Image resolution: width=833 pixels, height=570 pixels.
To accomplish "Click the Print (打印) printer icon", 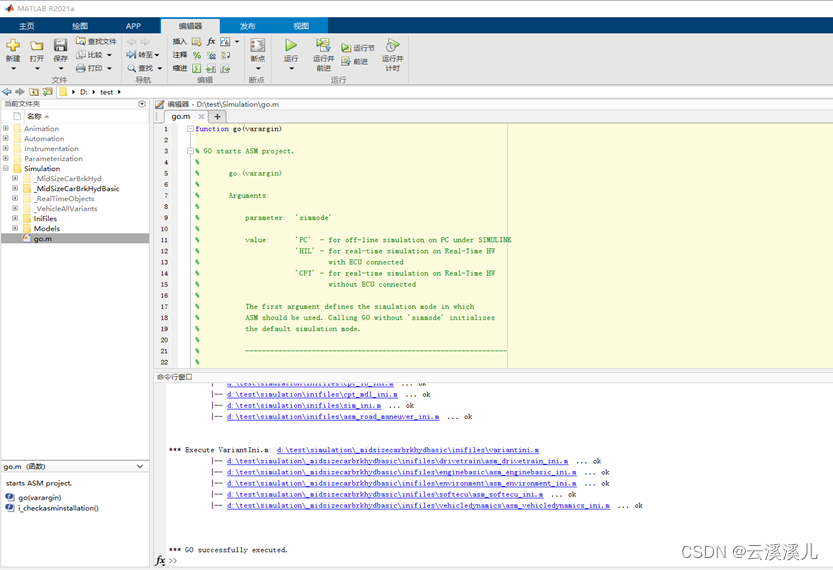I will 81,68.
